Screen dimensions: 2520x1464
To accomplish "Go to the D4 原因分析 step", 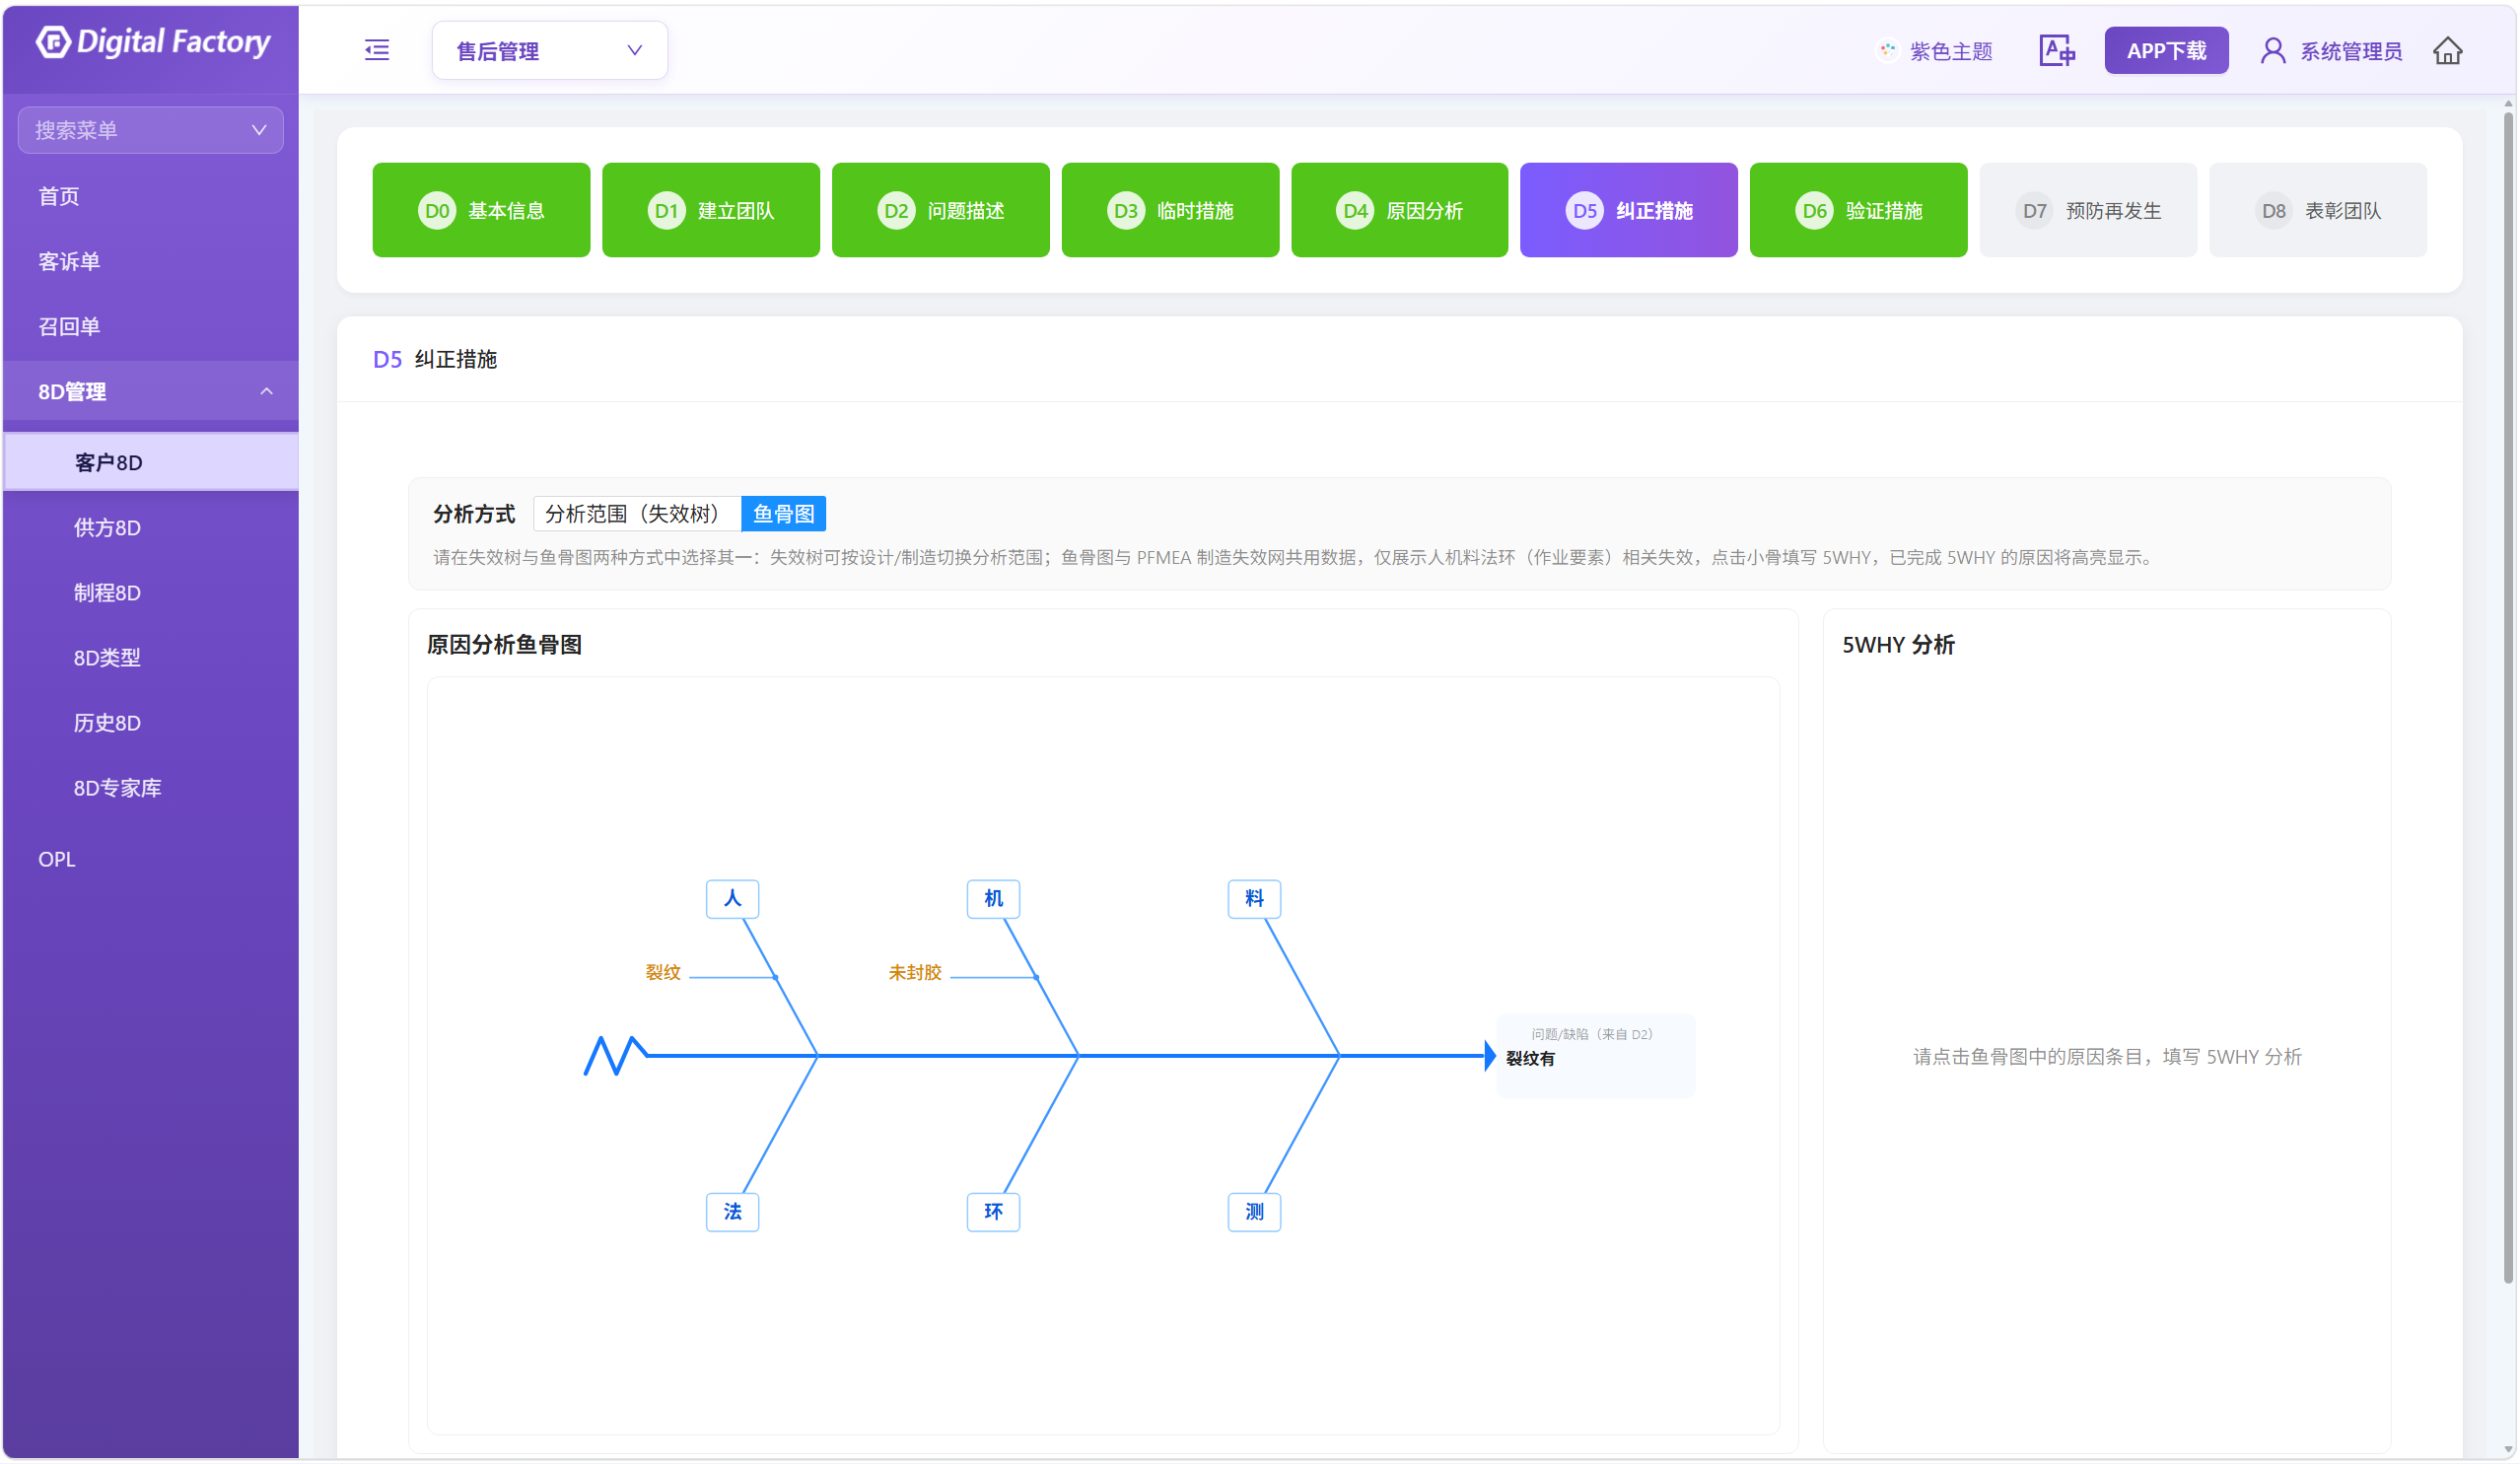I will (x=1399, y=210).
